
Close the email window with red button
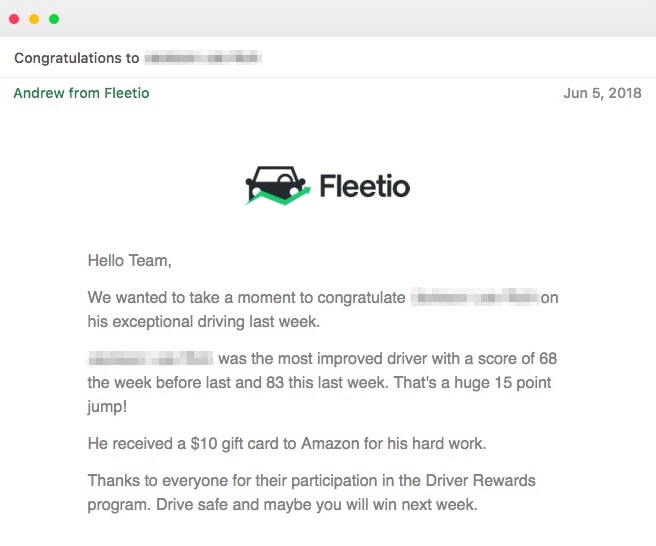pyautogui.click(x=14, y=18)
